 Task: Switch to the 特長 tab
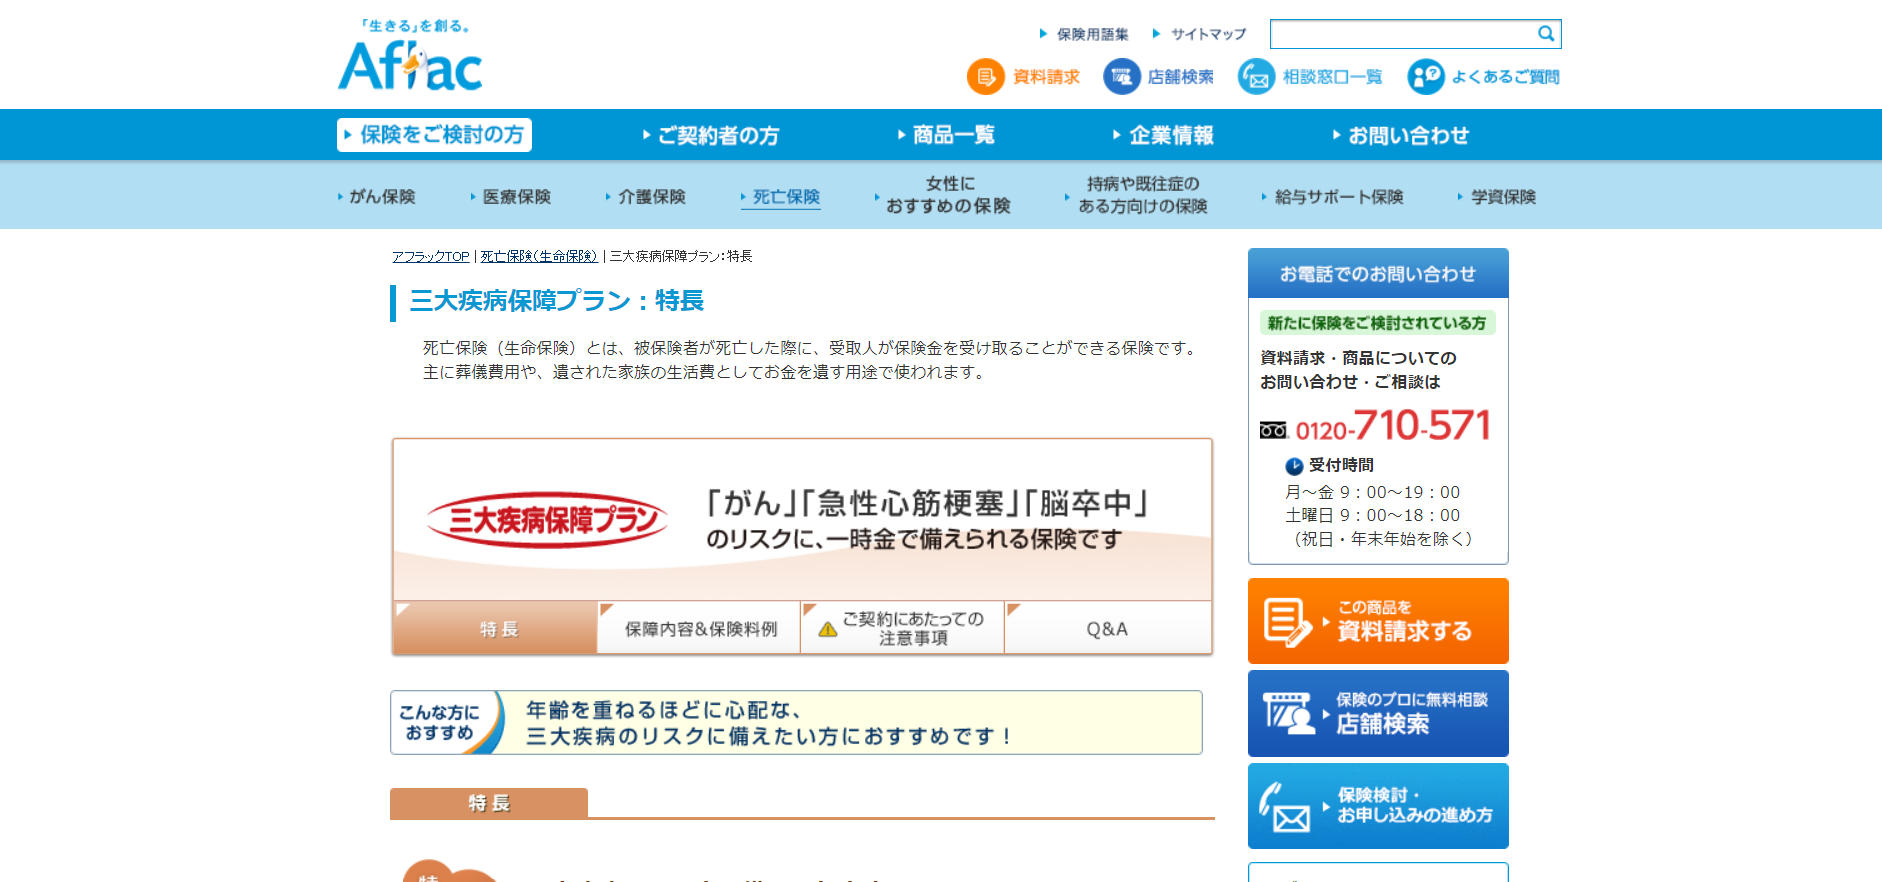(x=495, y=628)
